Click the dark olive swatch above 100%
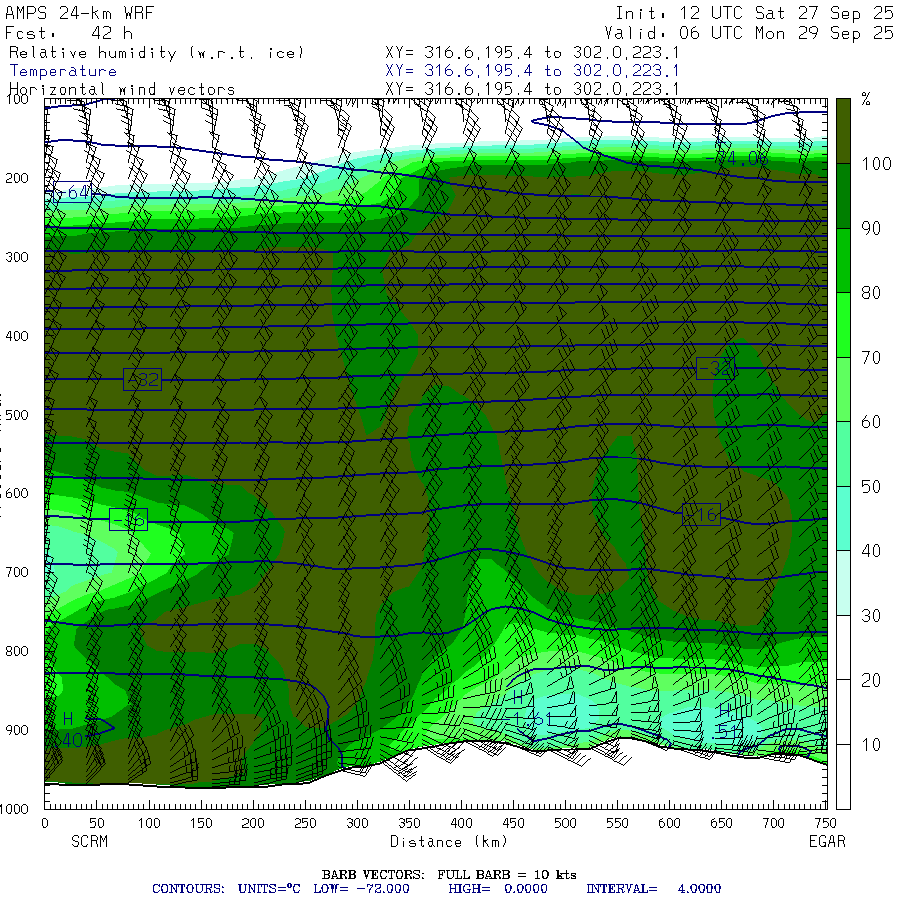 [x=843, y=130]
